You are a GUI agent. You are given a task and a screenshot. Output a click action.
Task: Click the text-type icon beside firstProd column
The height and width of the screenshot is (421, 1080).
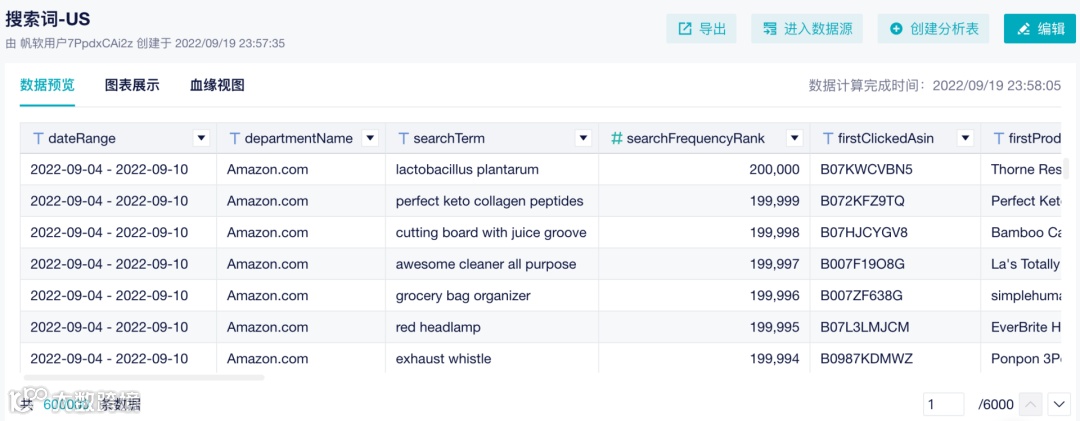coord(998,138)
